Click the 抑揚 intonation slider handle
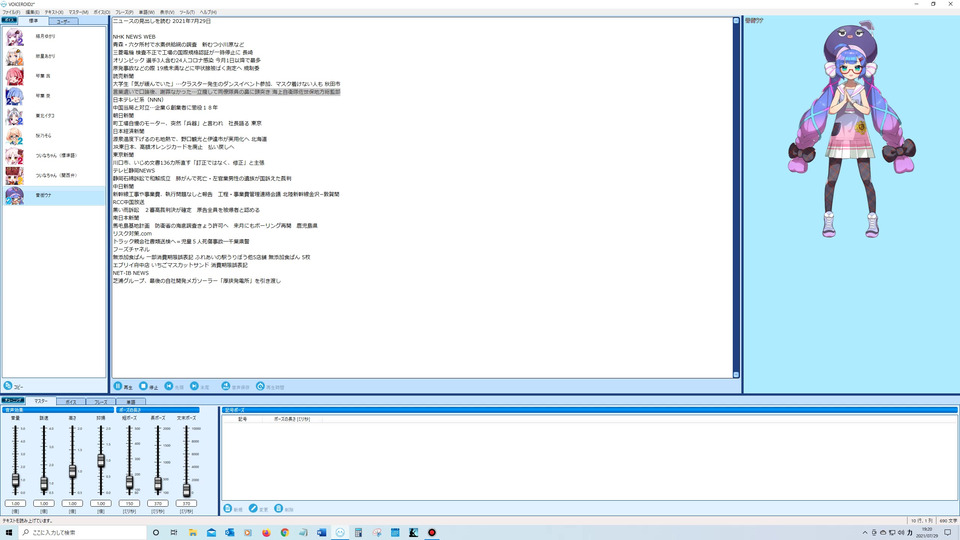 tap(101, 461)
